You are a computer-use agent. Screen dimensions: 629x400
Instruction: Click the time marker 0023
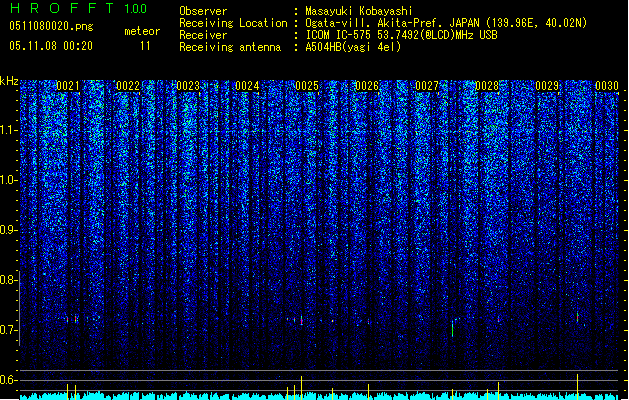tap(188, 86)
